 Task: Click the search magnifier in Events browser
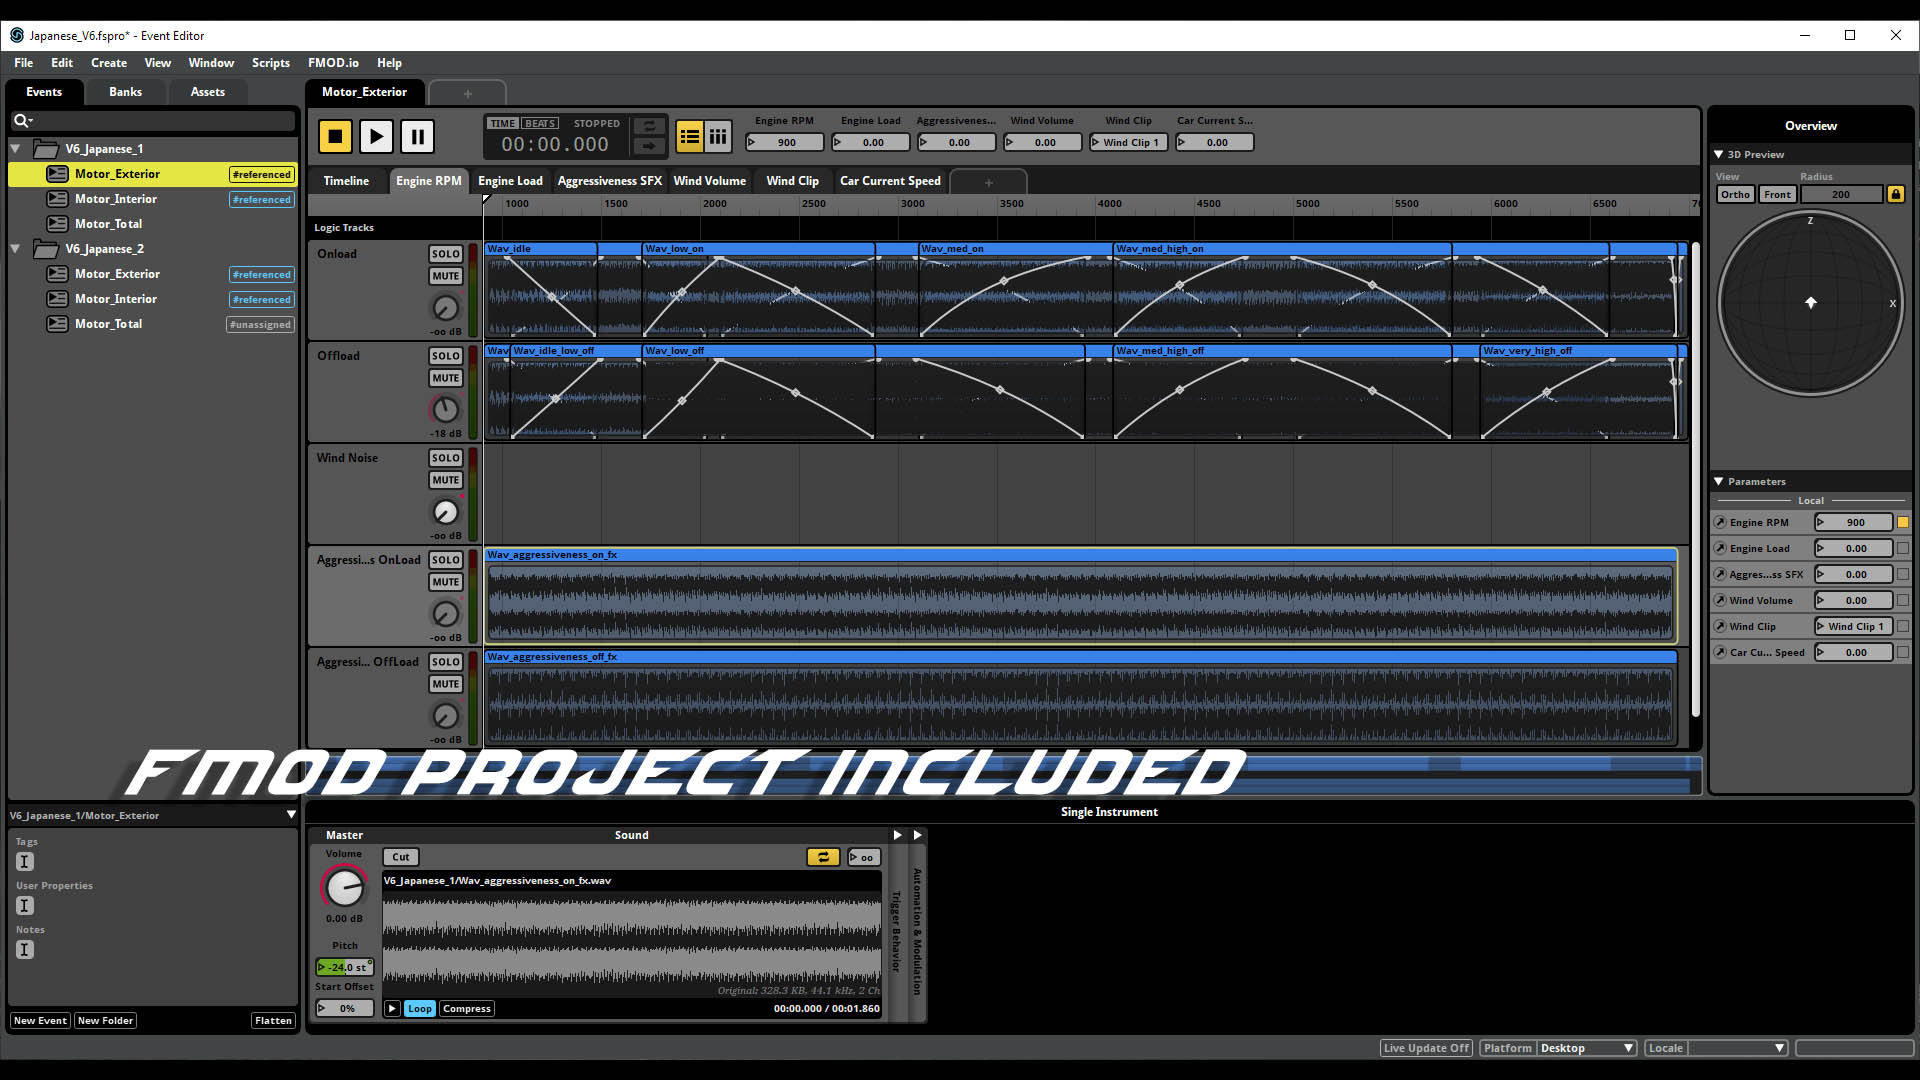point(21,121)
